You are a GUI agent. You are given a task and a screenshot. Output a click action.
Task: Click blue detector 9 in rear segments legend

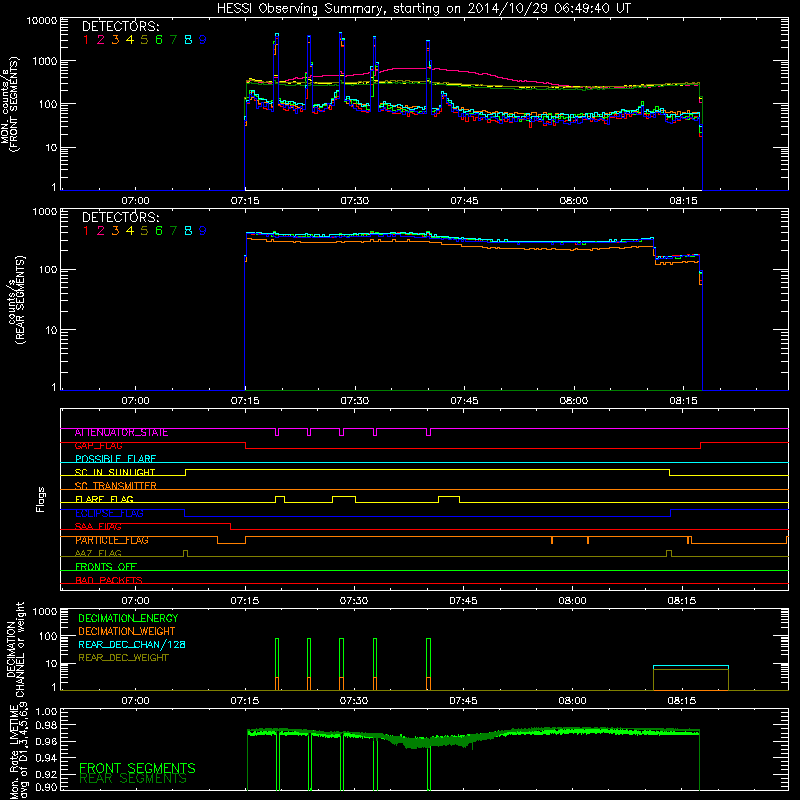tap(203, 231)
